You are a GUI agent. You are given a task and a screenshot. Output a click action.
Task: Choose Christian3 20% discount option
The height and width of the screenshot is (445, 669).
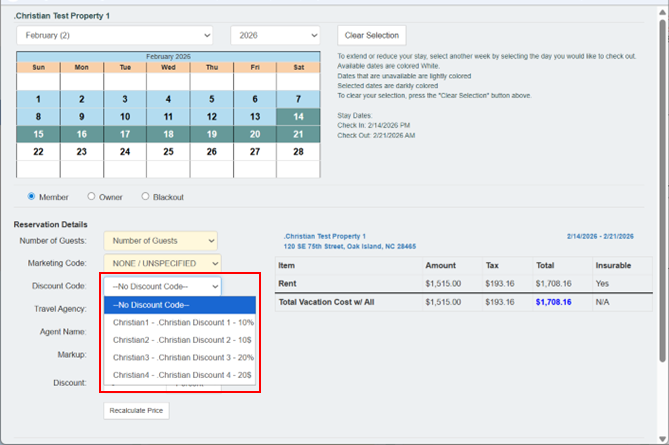[x=182, y=357]
